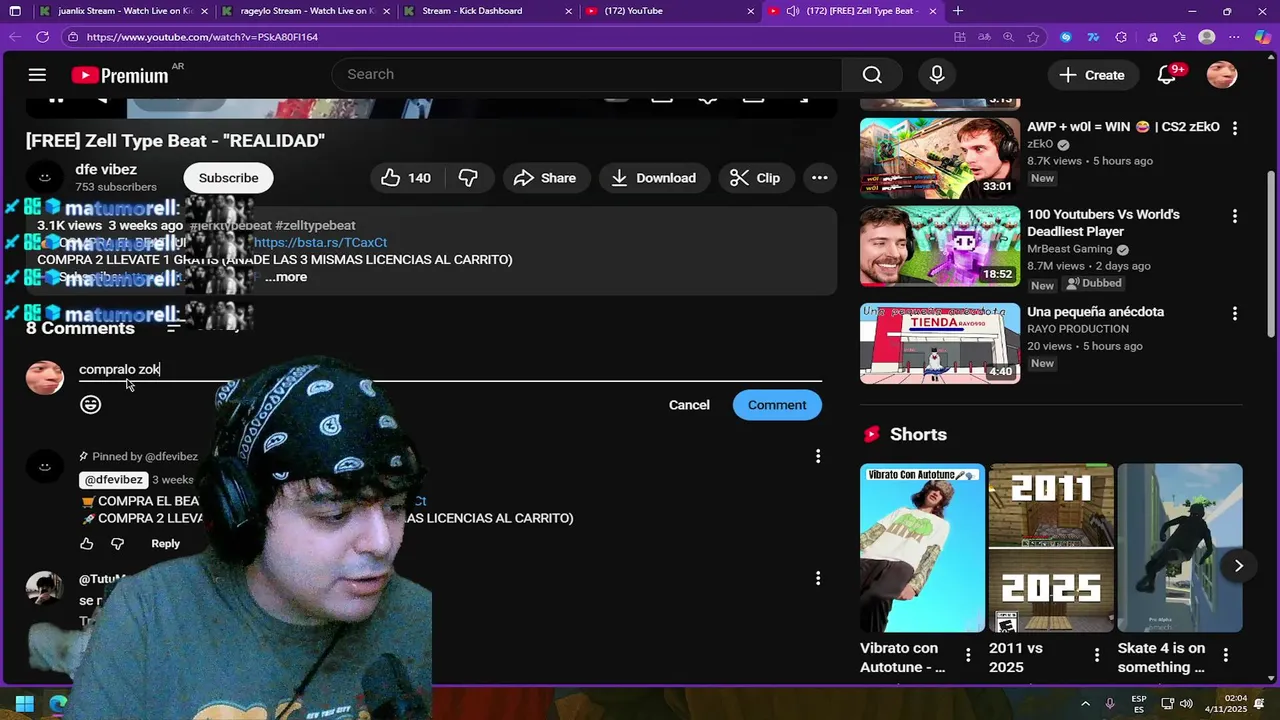Viewport: 1280px width, 720px height.
Task: Create a clip with Clip button
Action: click(755, 178)
